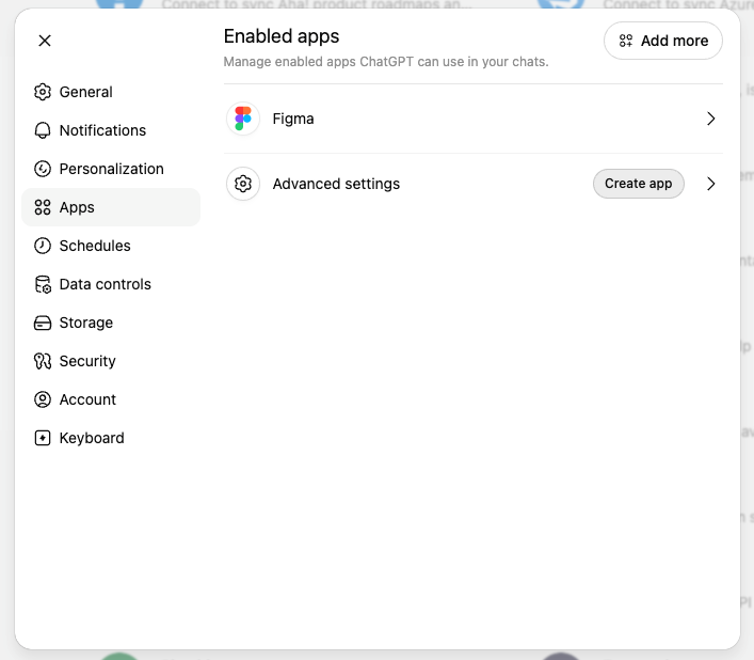This screenshot has height=660, width=754.
Task: Click the Notifications bell icon
Action: tap(42, 130)
